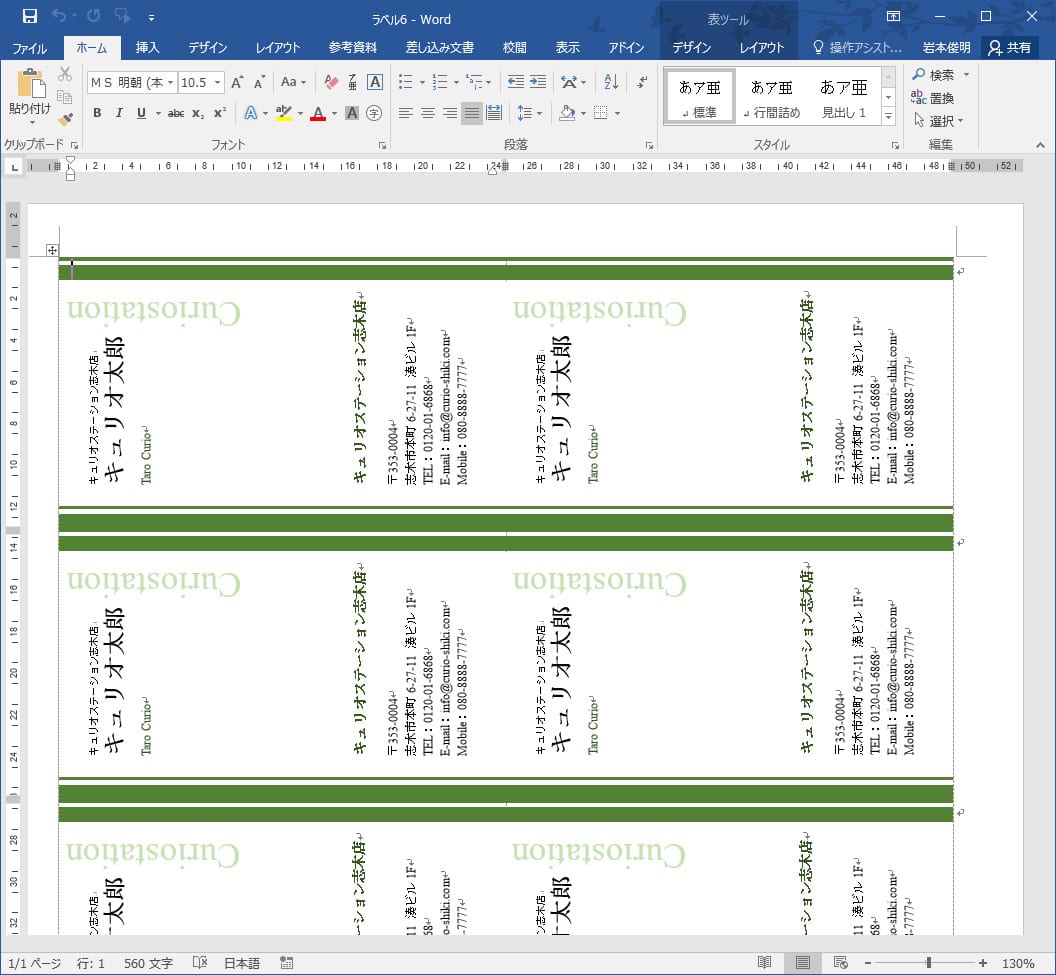Toggle Italic formatting
The width and height of the screenshot is (1056, 975).
119,113
